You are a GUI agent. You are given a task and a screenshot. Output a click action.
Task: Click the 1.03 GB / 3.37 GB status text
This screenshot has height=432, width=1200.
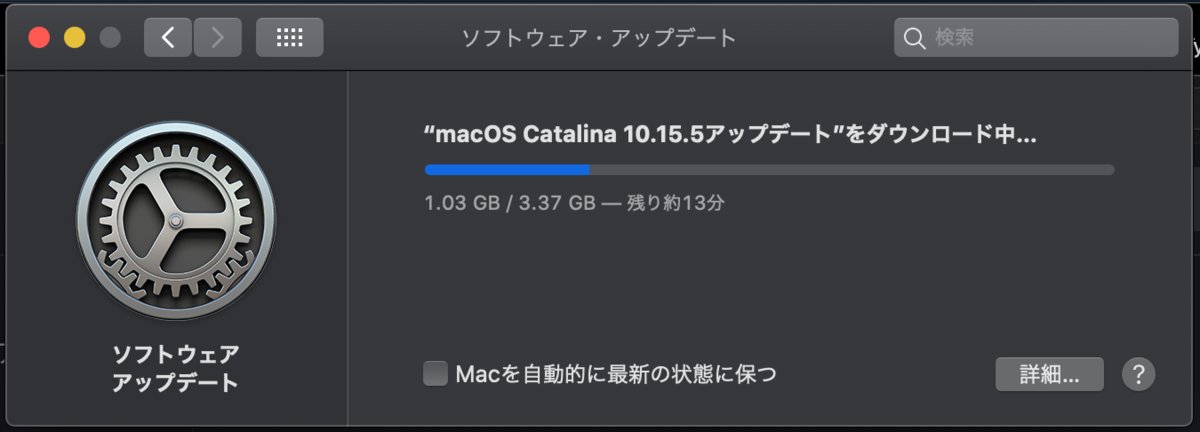click(x=510, y=203)
